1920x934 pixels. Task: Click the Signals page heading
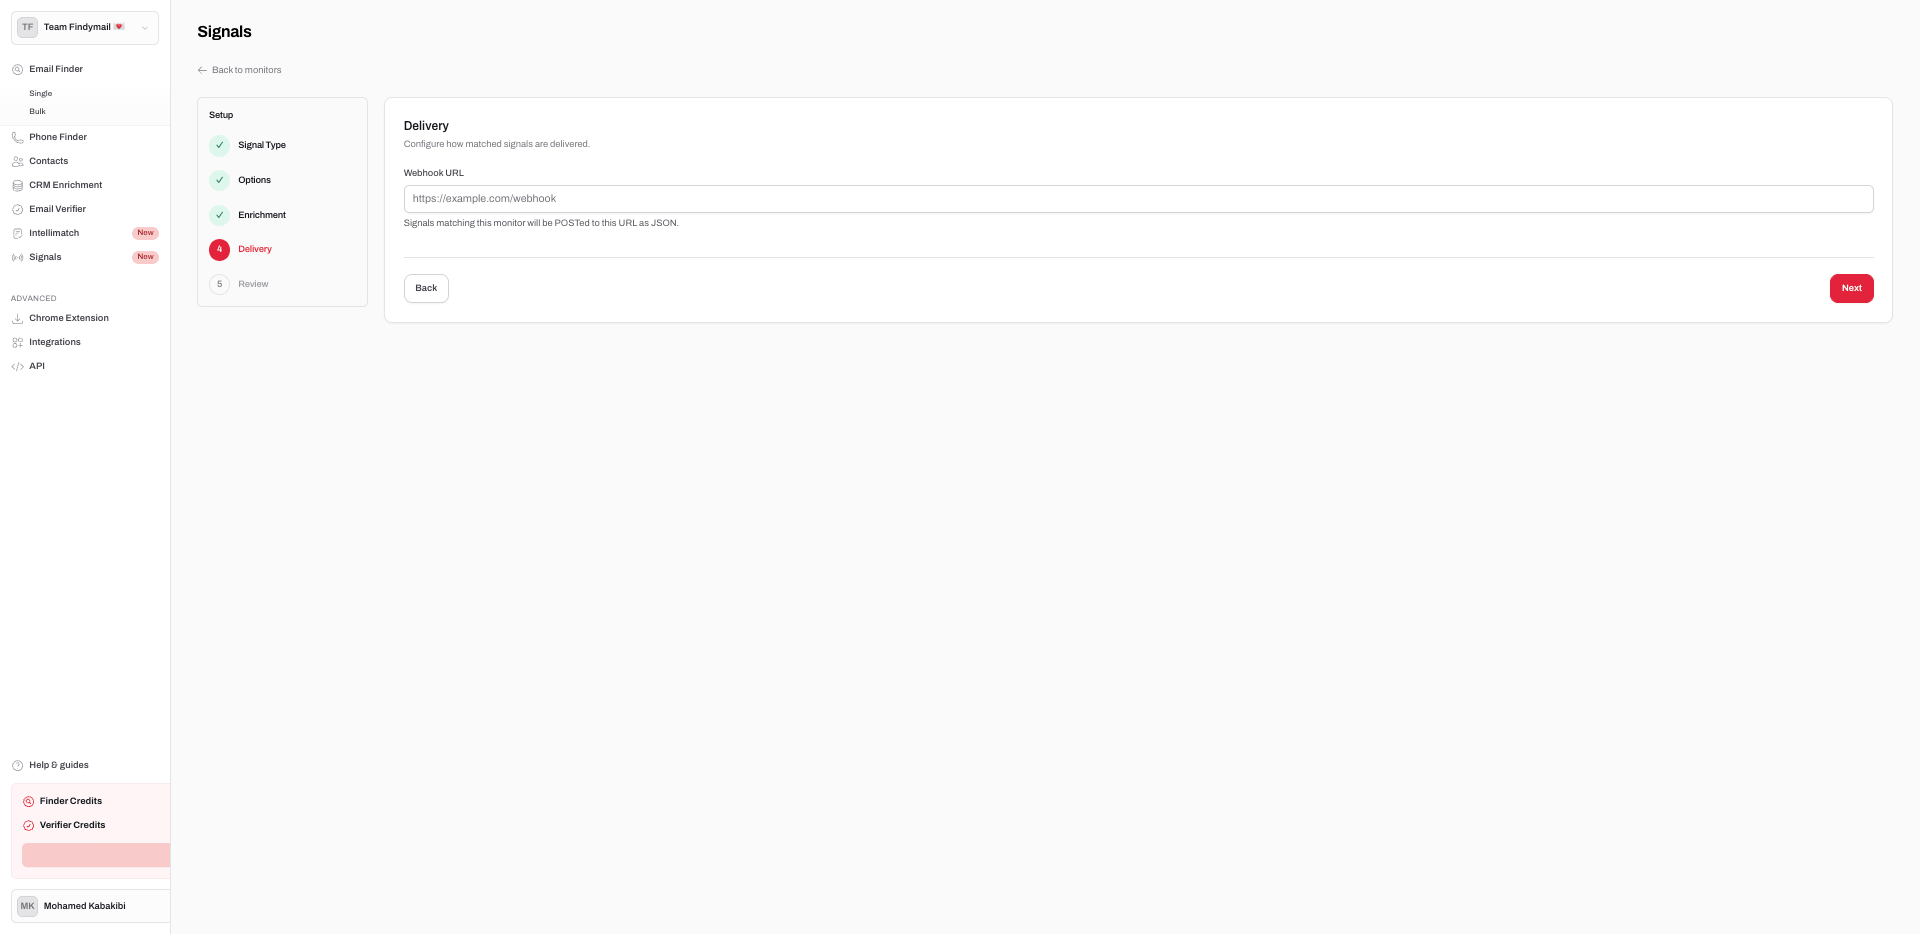[224, 32]
